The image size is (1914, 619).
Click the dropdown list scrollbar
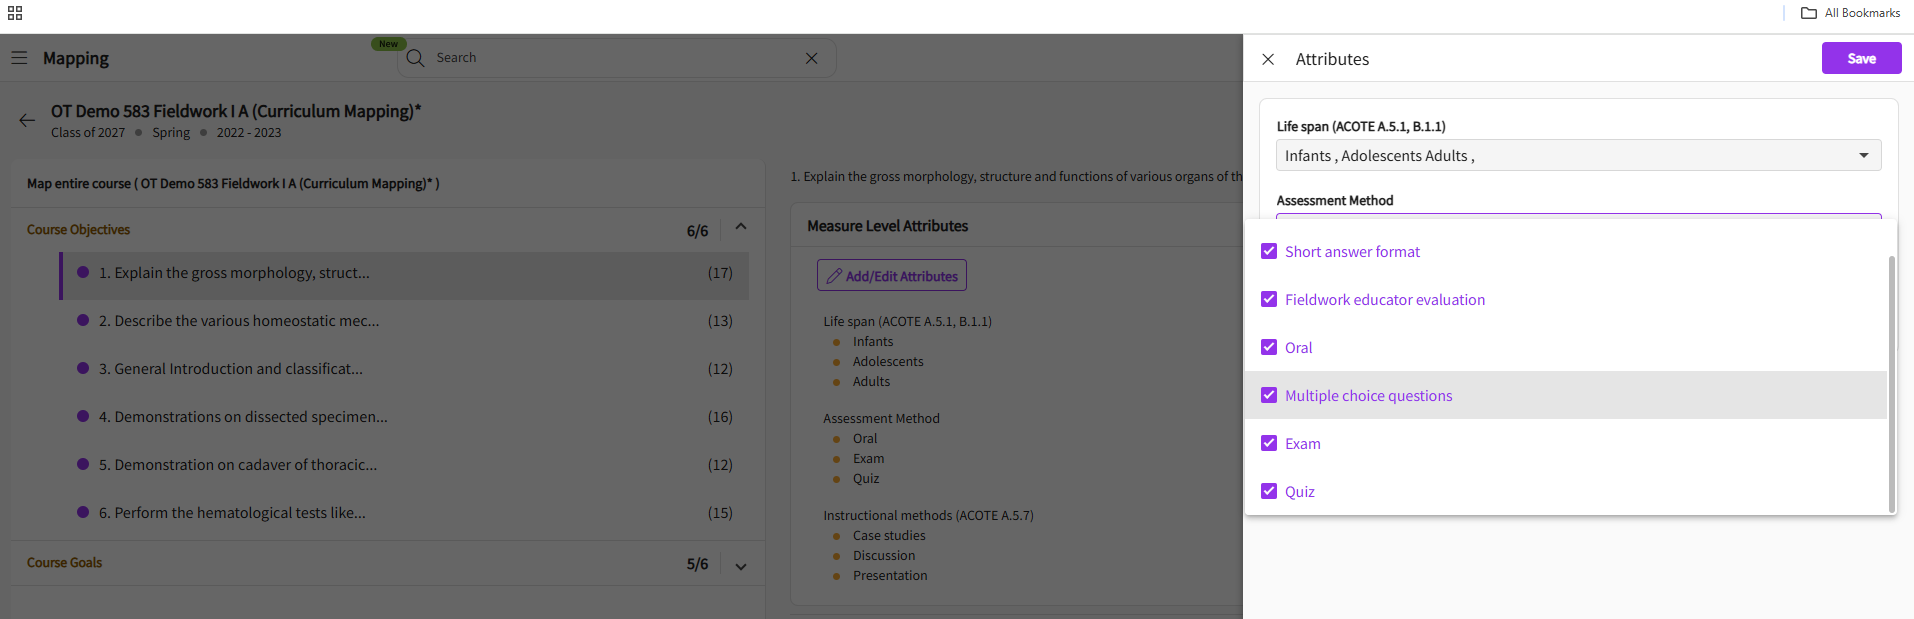1891,380
